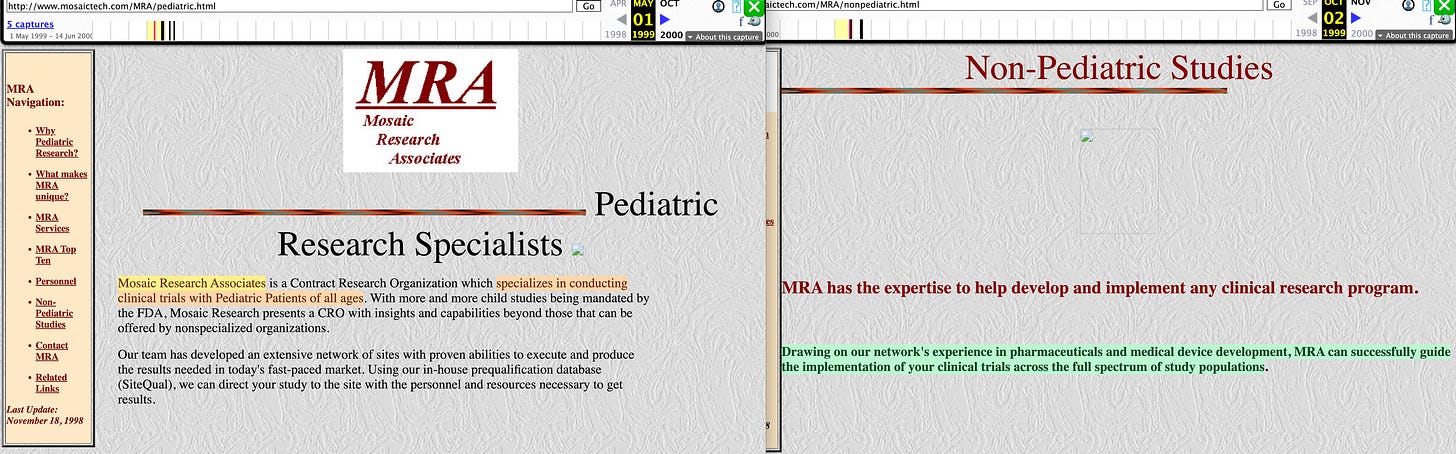Jump to the OCT capture in the pediatric window
This screenshot has height=454, width=1456.
(669, 4)
